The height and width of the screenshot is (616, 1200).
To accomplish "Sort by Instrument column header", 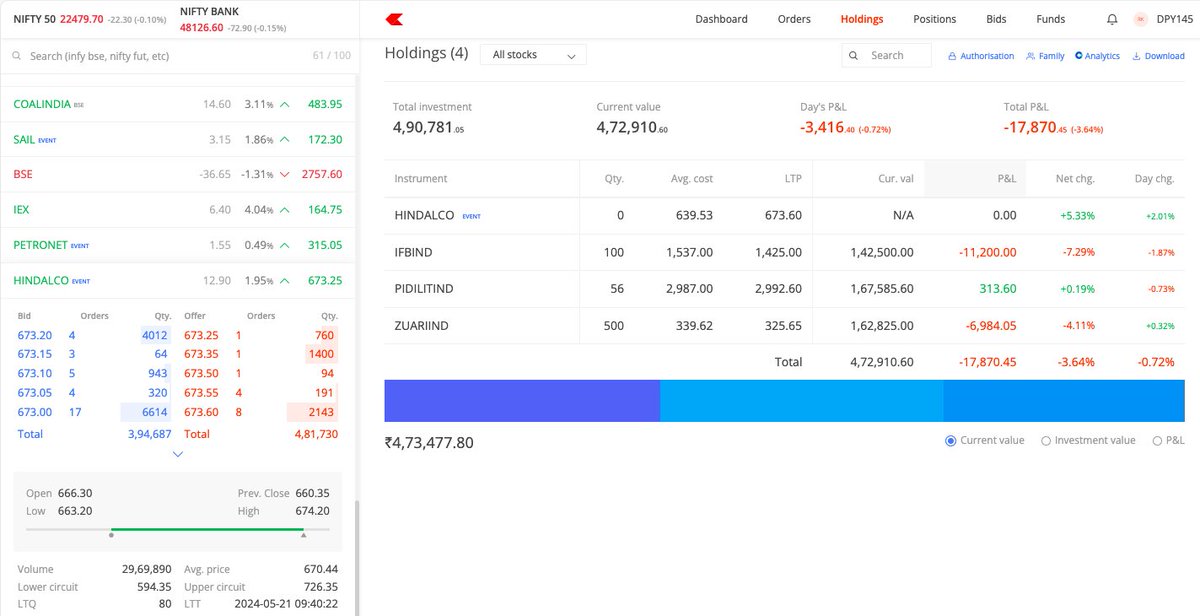I will tap(421, 178).
